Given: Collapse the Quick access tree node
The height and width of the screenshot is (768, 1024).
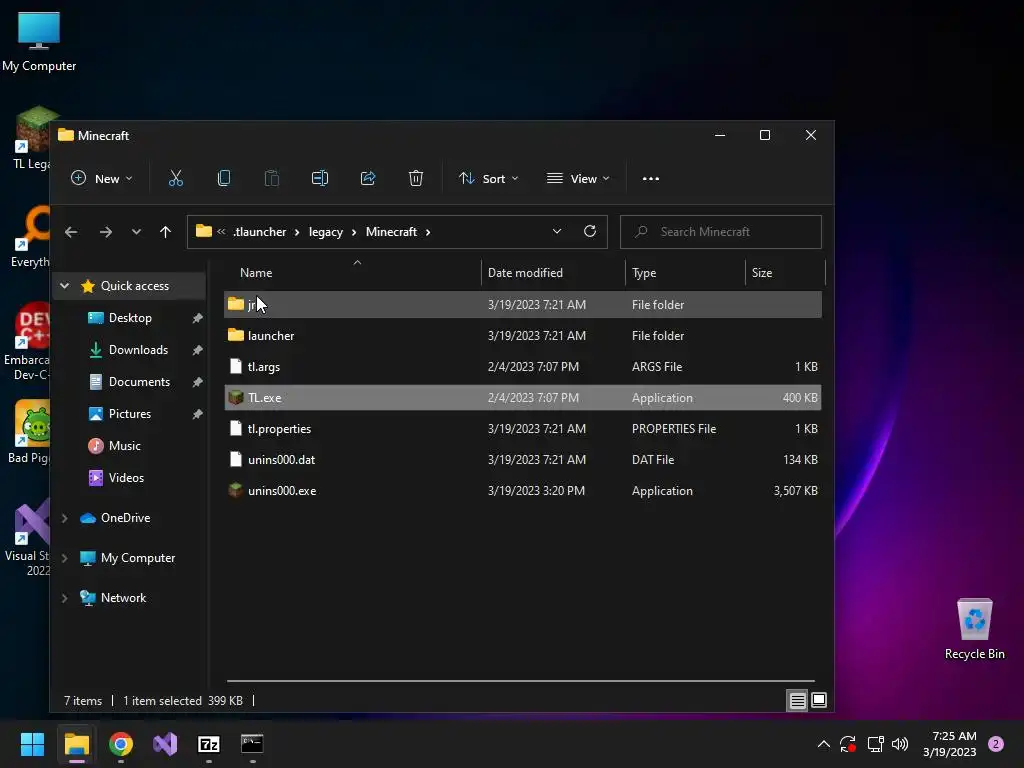Looking at the screenshot, I should click(x=65, y=285).
